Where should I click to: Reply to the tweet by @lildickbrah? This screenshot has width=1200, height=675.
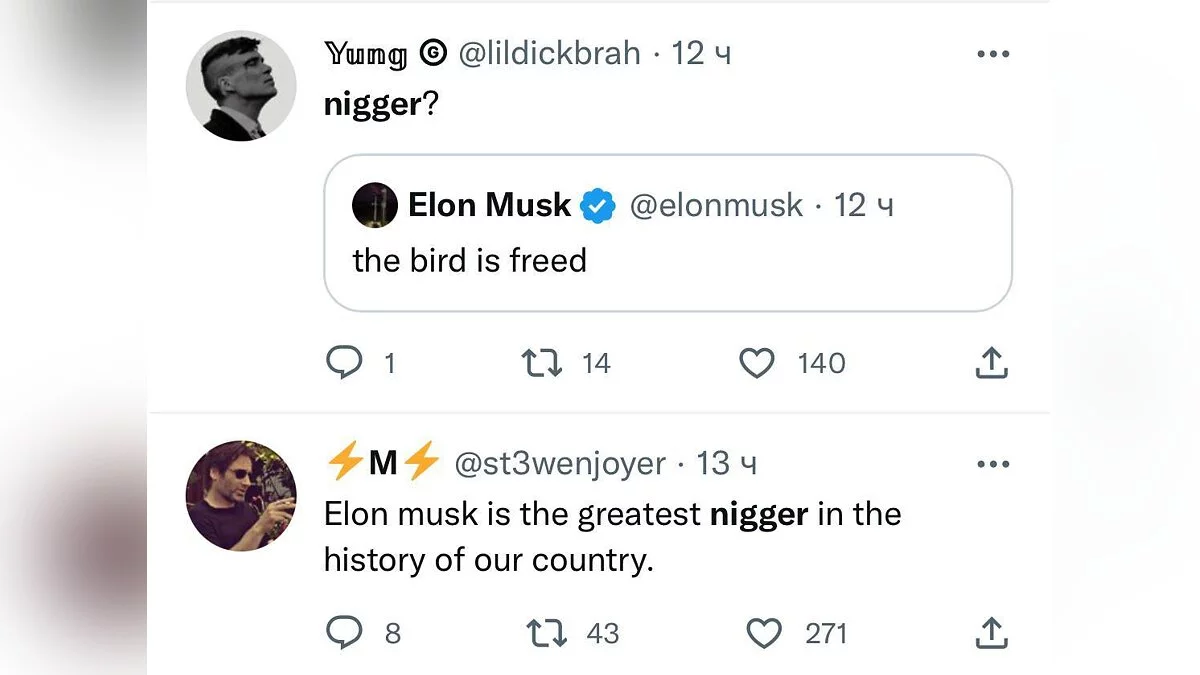tap(345, 363)
